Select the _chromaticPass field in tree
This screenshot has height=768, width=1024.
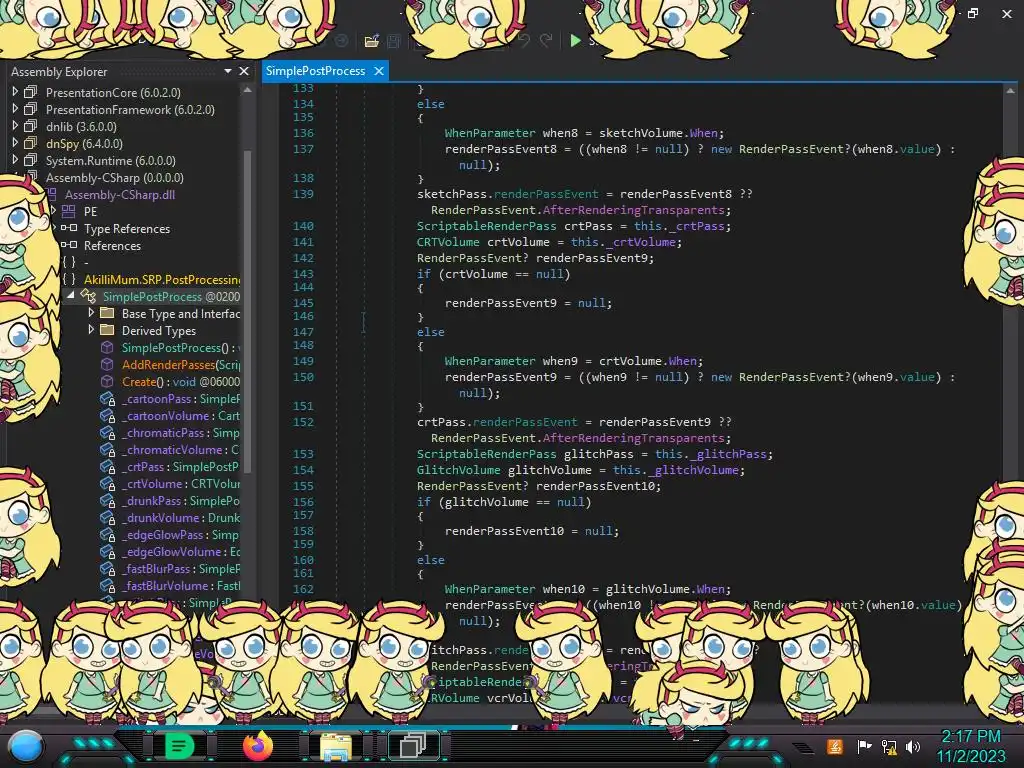point(180,432)
